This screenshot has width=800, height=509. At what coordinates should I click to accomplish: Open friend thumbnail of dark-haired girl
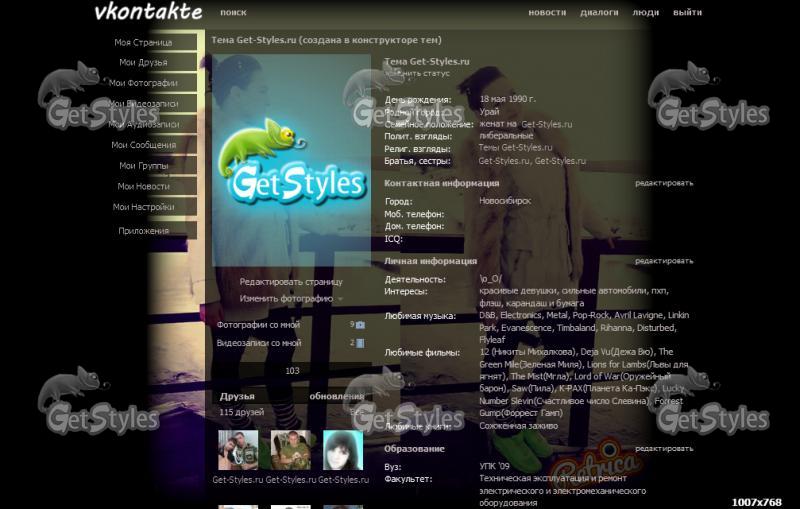(343, 450)
